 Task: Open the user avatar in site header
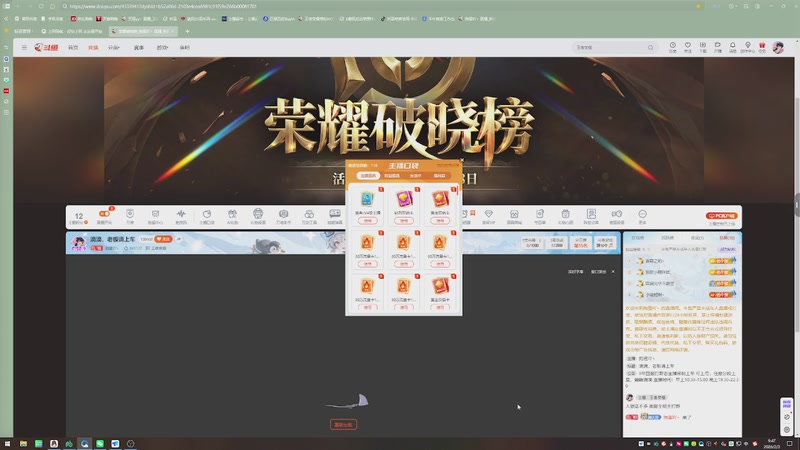point(778,47)
